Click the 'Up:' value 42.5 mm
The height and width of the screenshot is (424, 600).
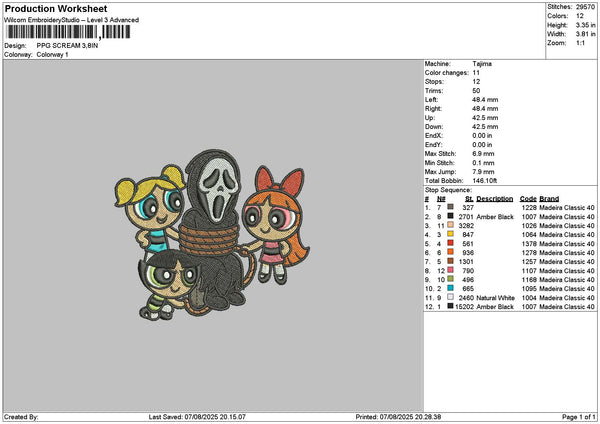click(x=485, y=118)
